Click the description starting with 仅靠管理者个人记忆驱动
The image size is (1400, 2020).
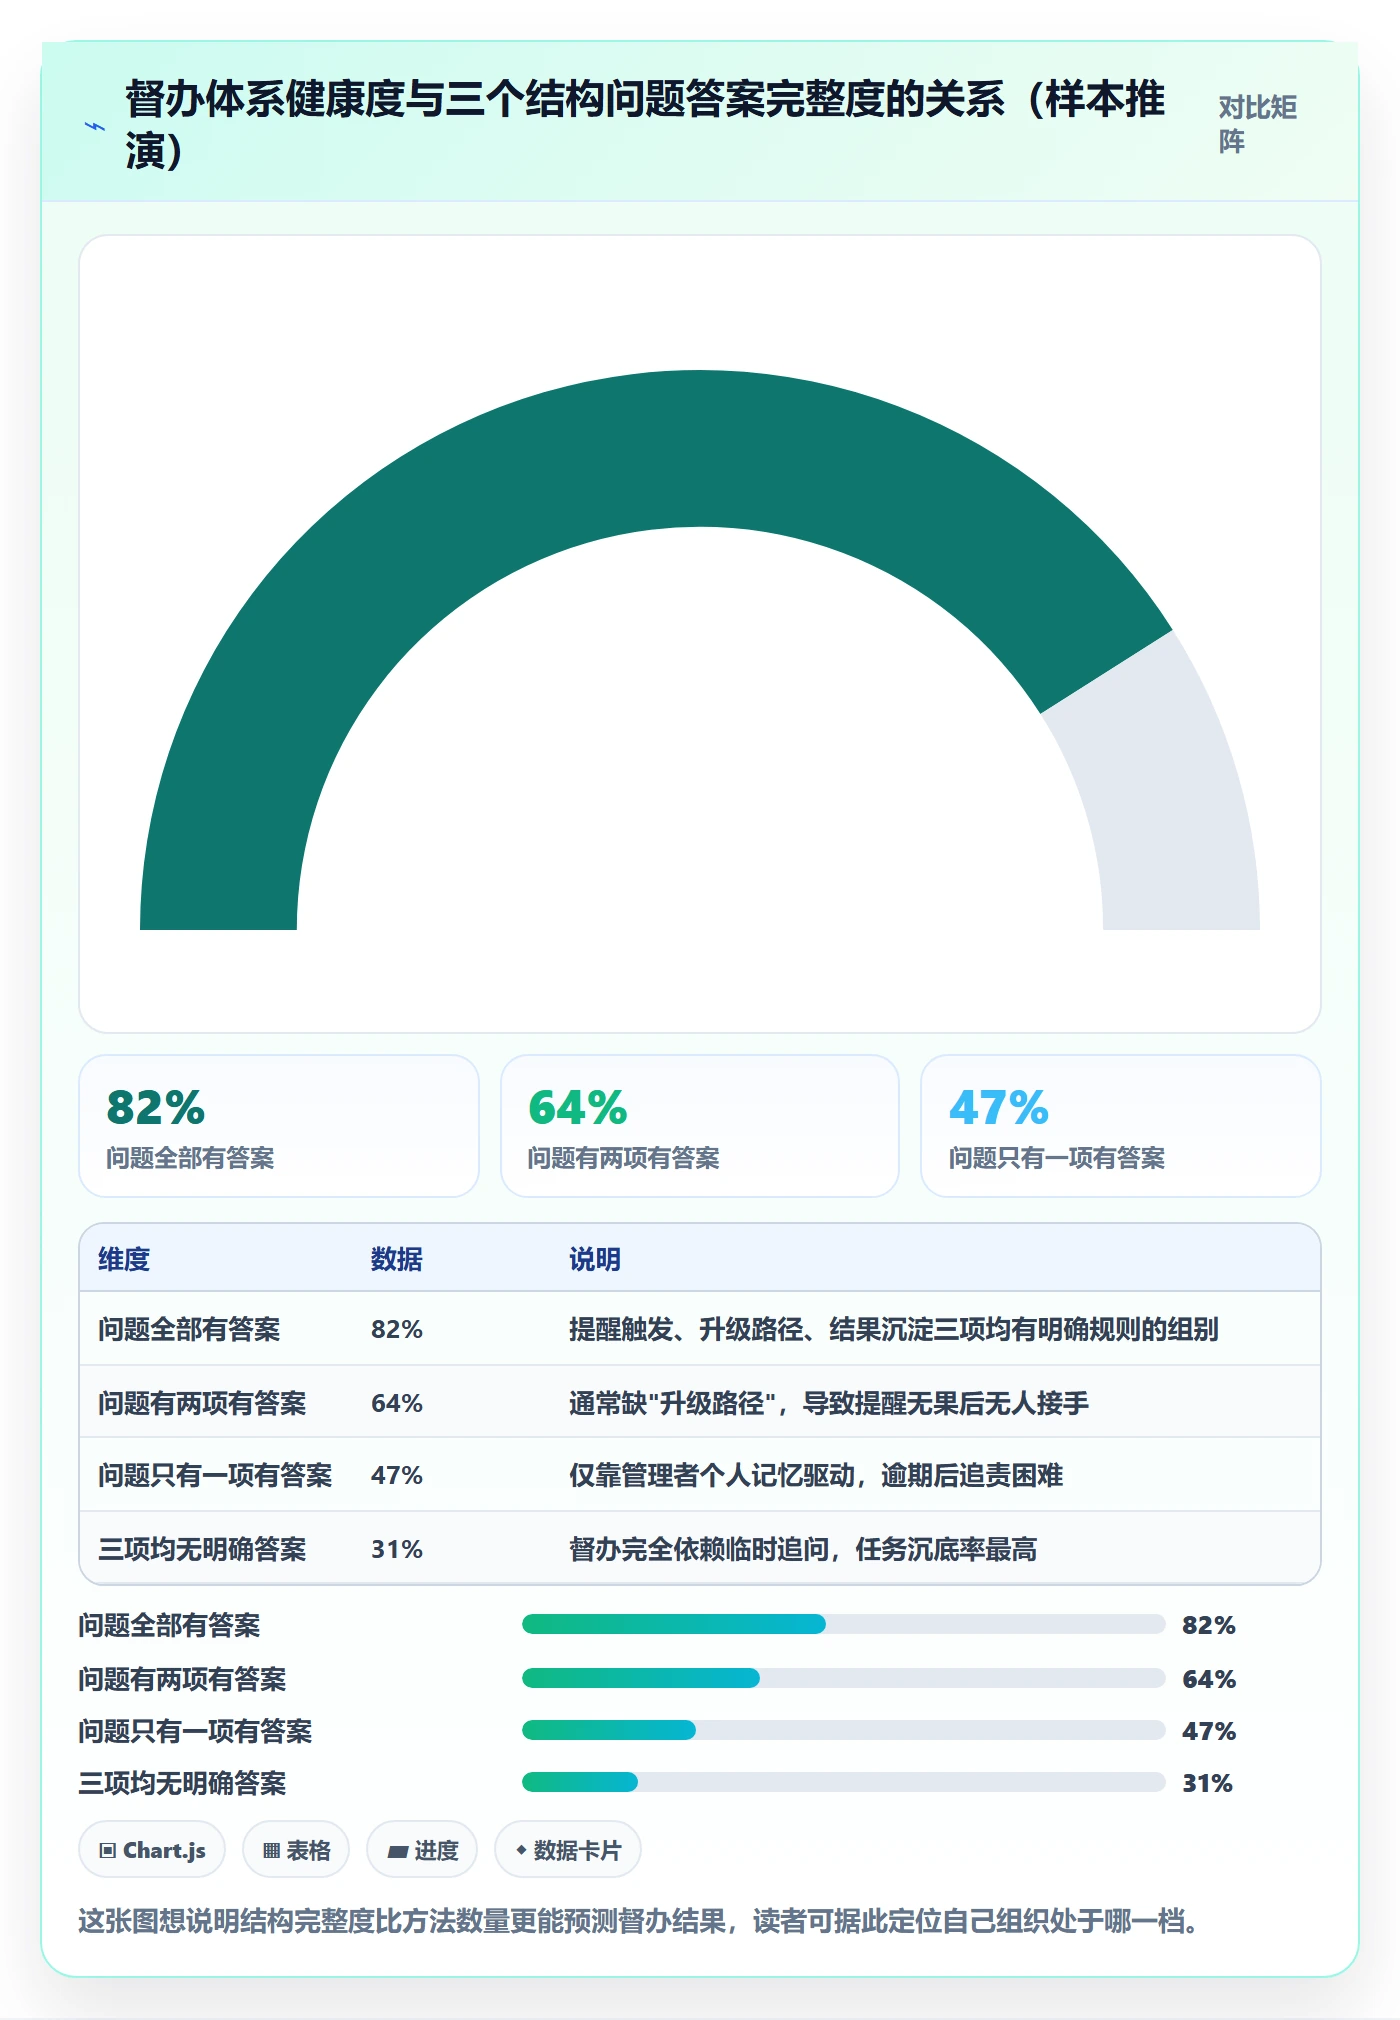[816, 1475]
